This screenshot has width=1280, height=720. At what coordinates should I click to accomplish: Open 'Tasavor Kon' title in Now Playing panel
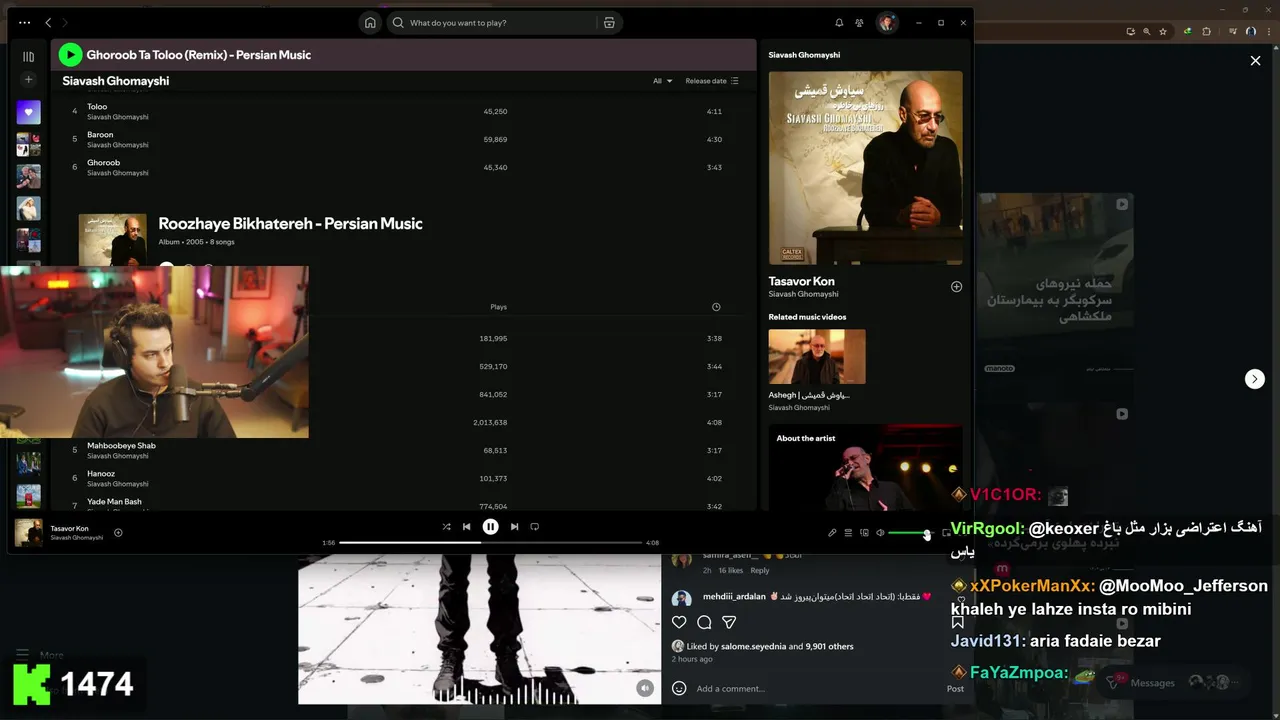click(x=801, y=281)
